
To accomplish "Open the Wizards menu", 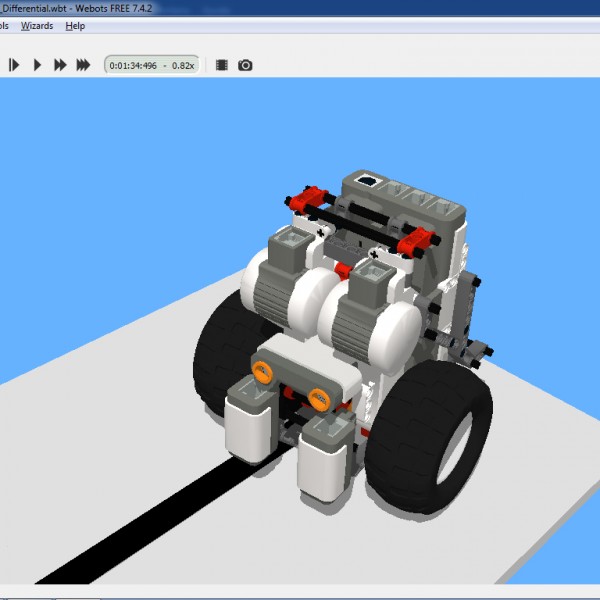I will (x=37, y=26).
